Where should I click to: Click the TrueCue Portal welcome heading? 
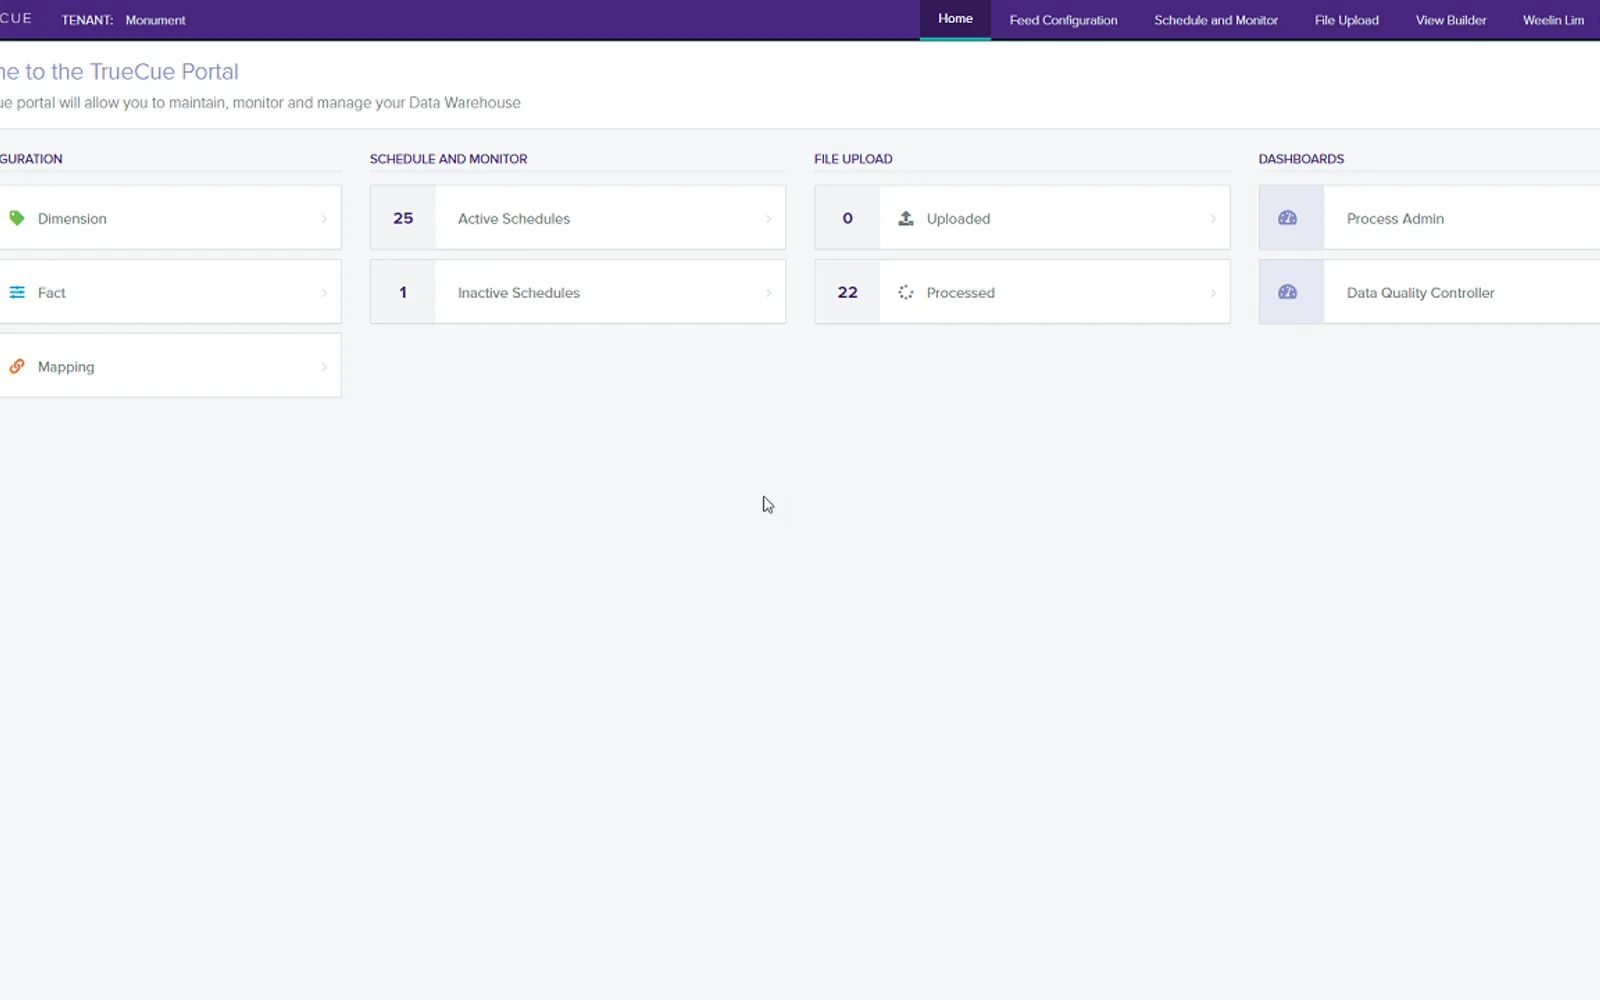[x=120, y=72]
